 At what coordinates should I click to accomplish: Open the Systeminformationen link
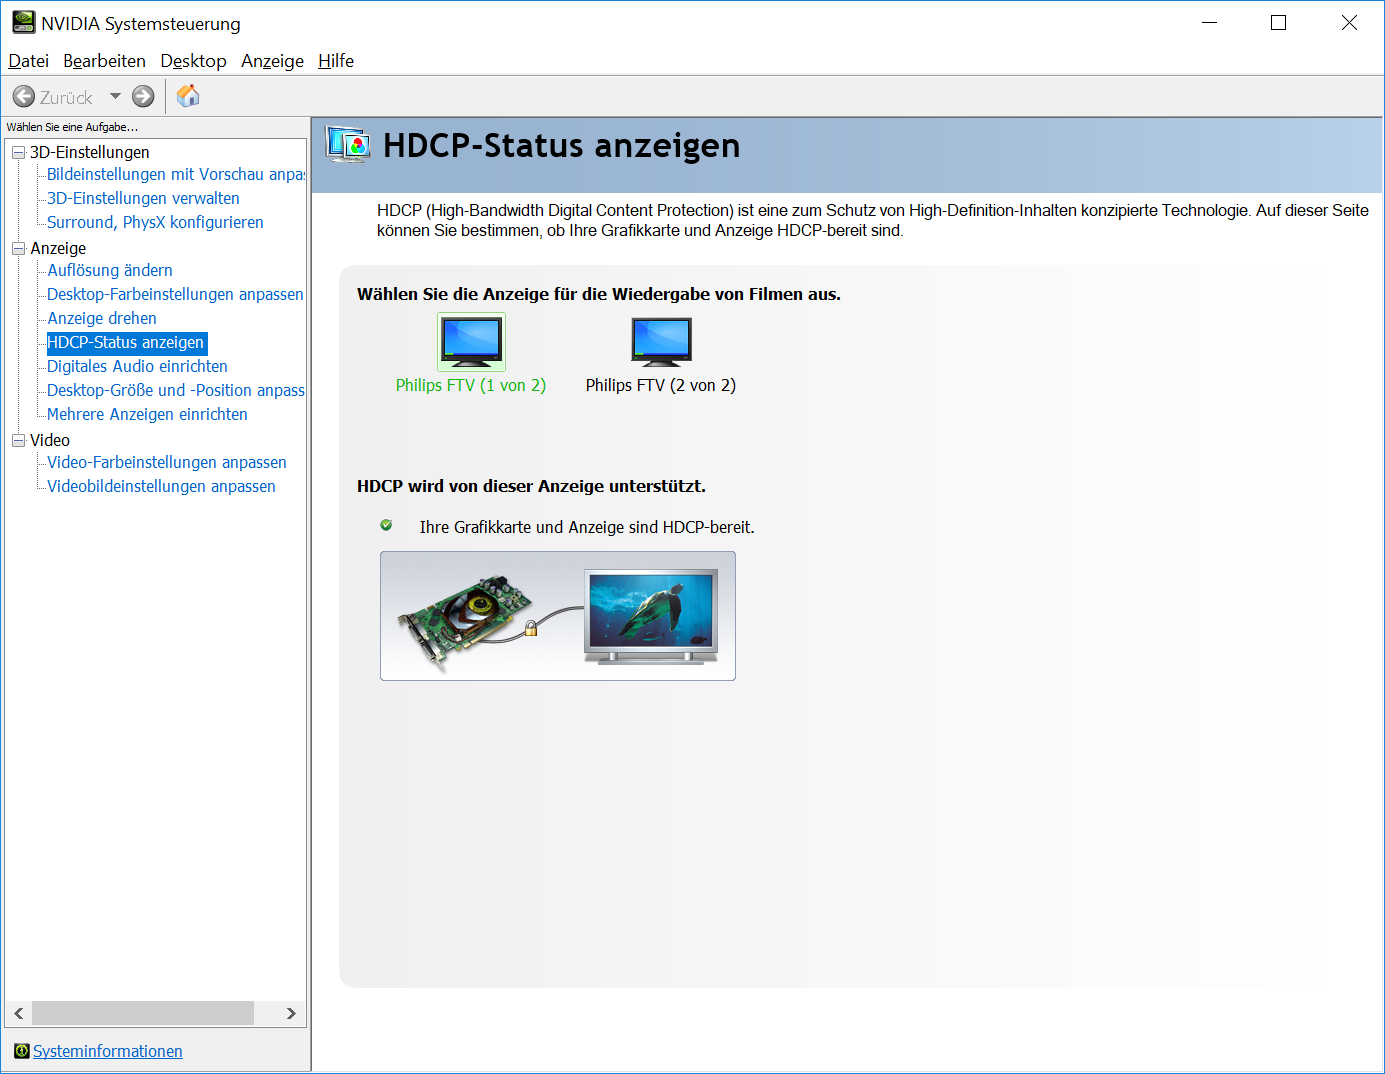(107, 1051)
